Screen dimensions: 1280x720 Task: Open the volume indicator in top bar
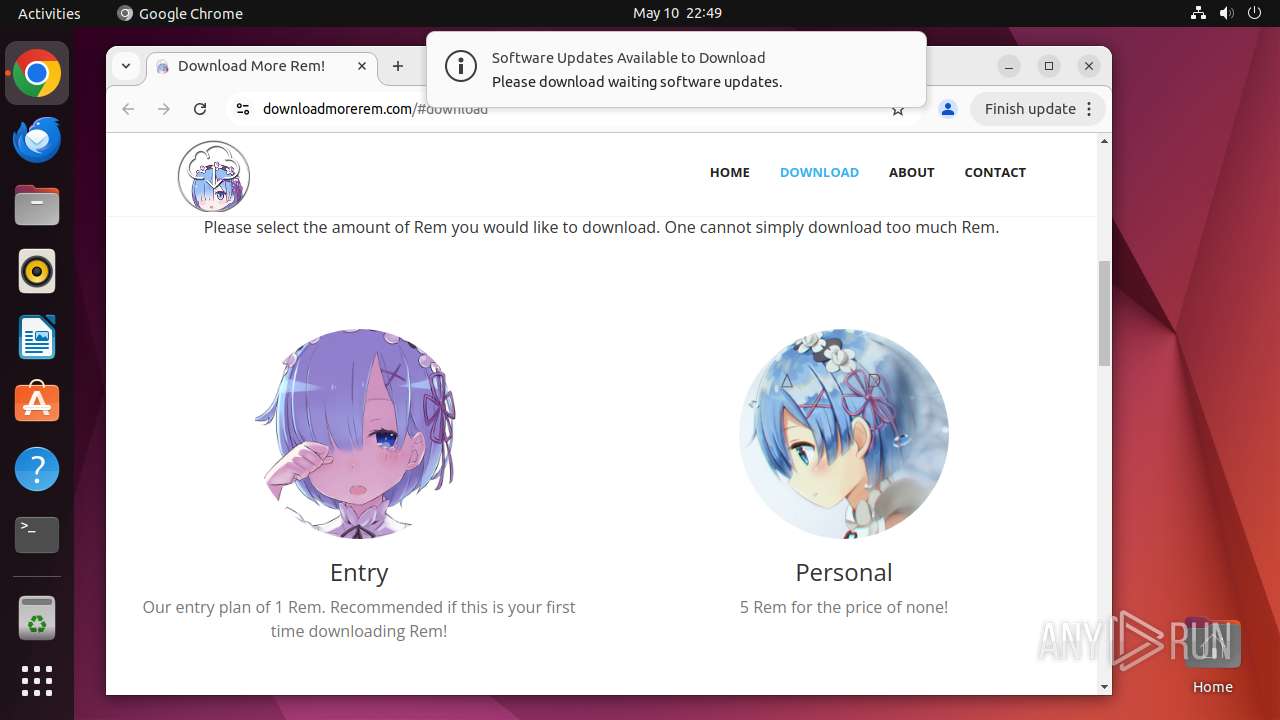click(1227, 13)
